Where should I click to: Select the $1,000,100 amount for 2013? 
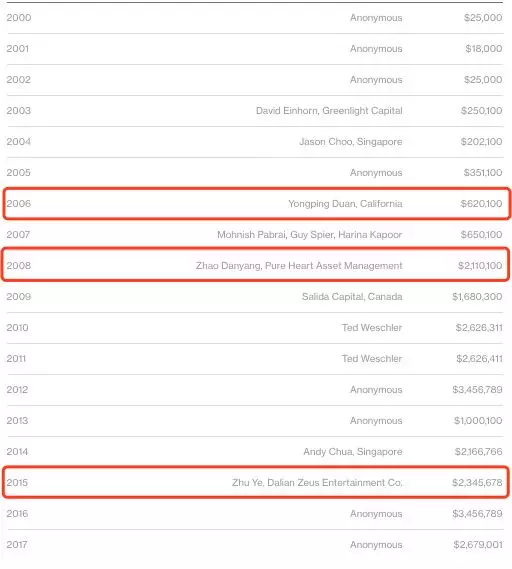(478, 421)
